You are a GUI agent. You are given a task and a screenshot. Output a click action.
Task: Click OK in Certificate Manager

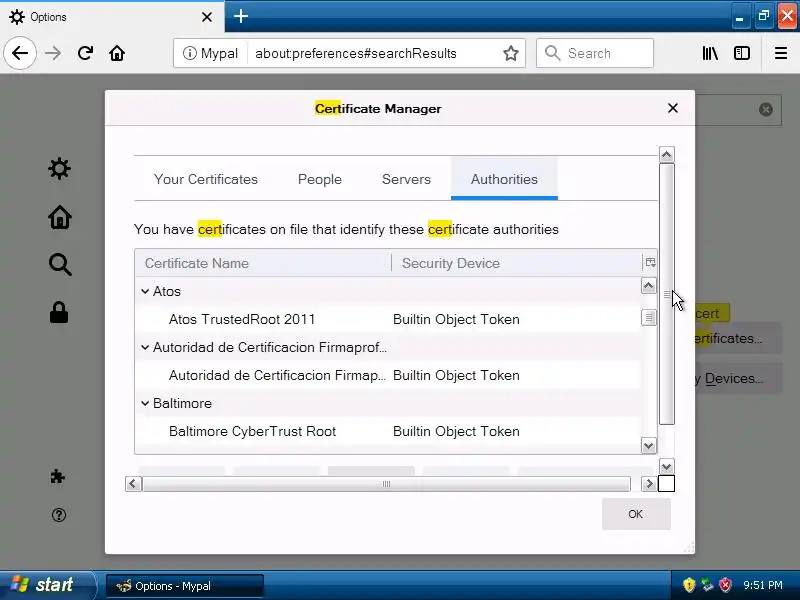[636, 514]
